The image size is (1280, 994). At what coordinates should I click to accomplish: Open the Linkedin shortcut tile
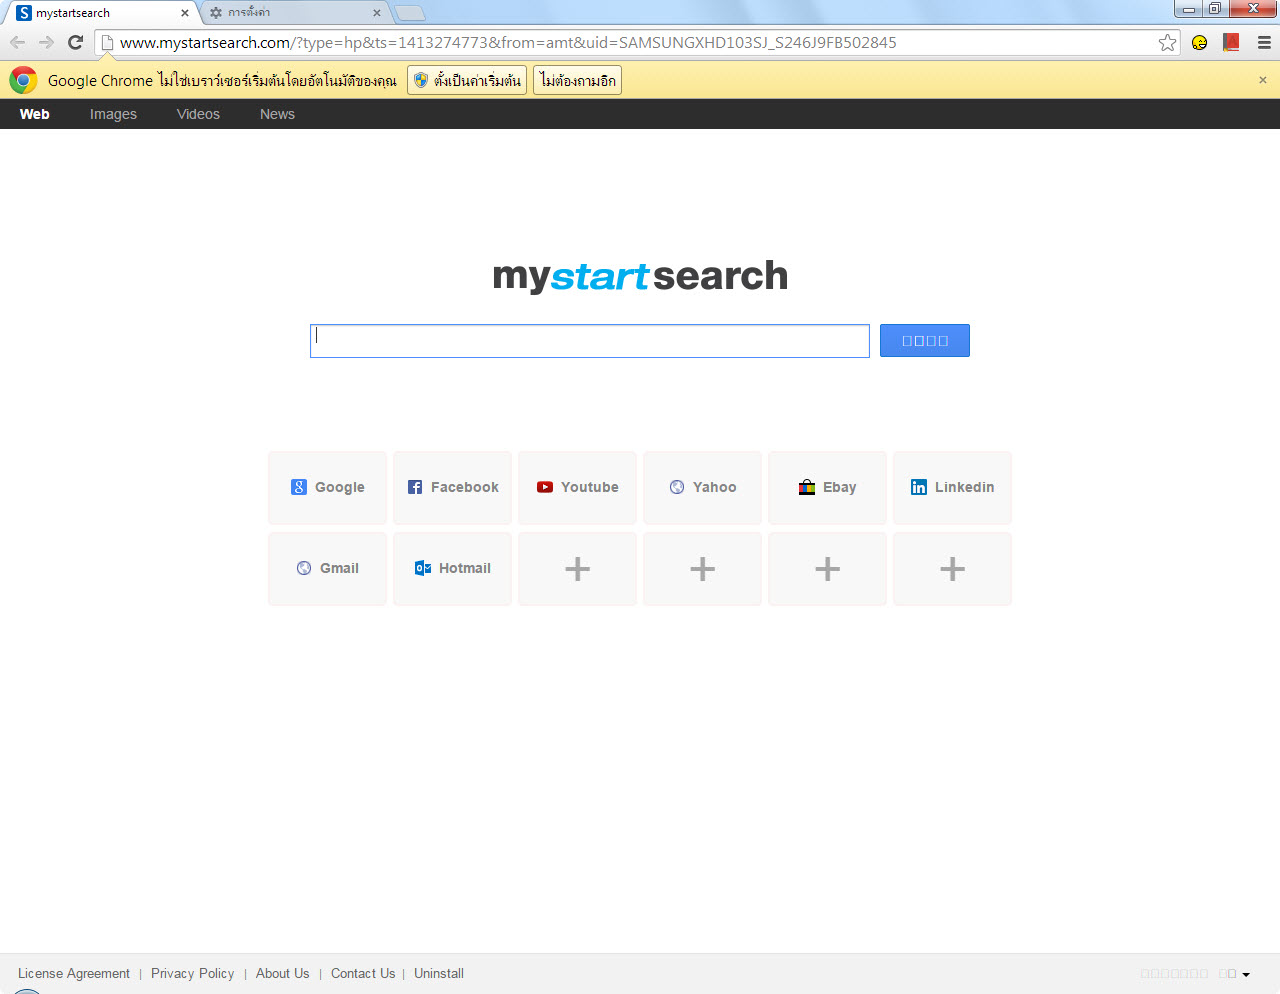[952, 488]
